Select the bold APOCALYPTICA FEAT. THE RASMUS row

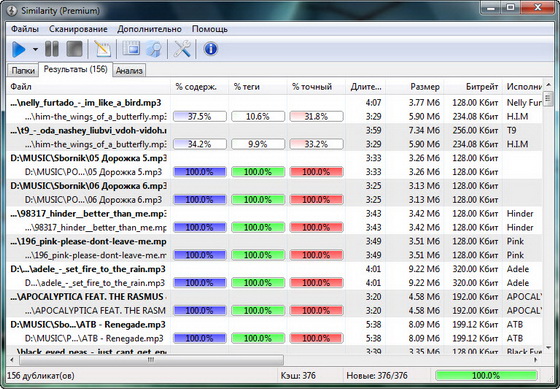click(274, 297)
